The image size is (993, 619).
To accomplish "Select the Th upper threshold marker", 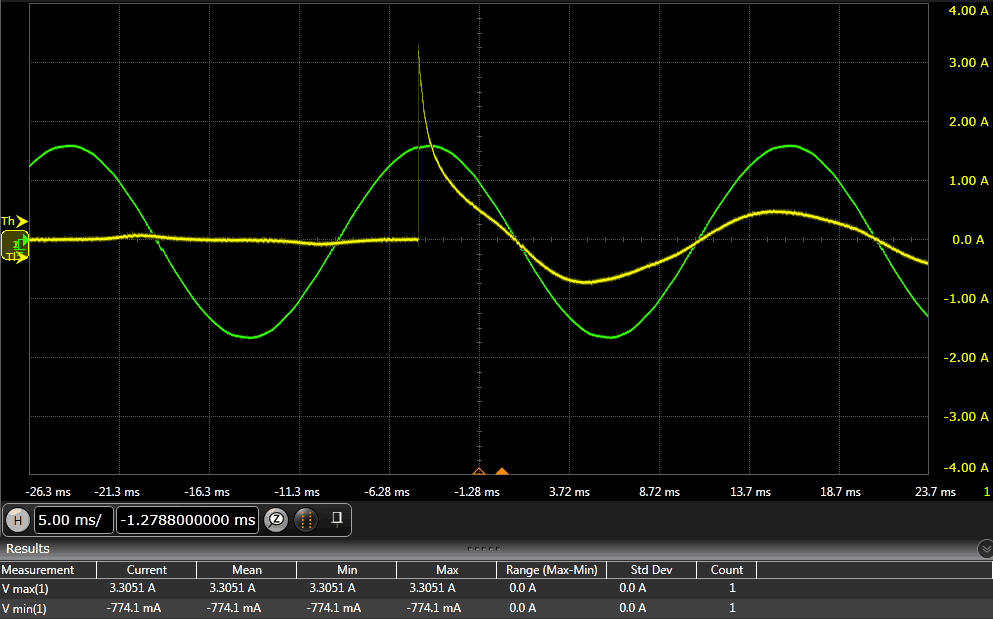I will tap(13, 221).
